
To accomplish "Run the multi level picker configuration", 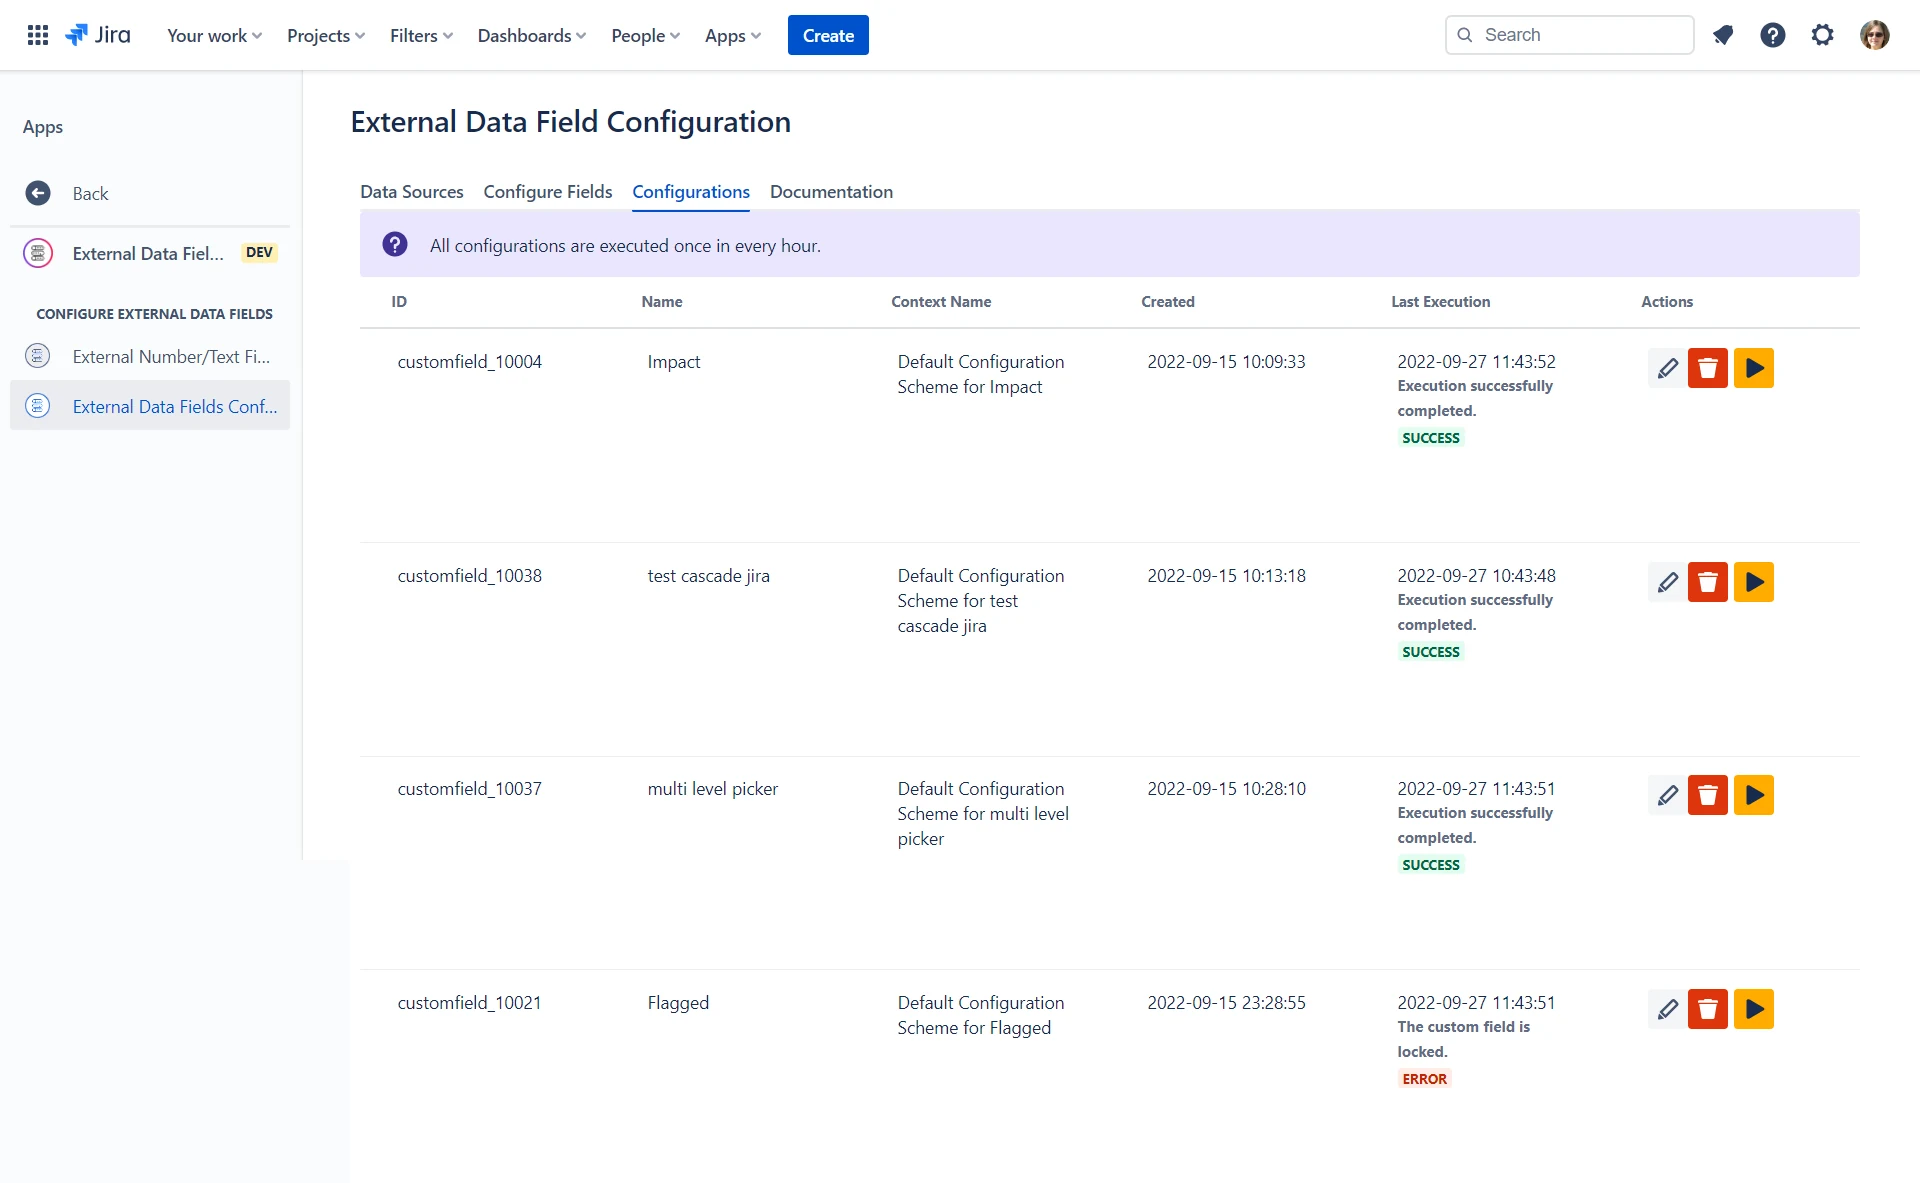I will [x=1754, y=795].
